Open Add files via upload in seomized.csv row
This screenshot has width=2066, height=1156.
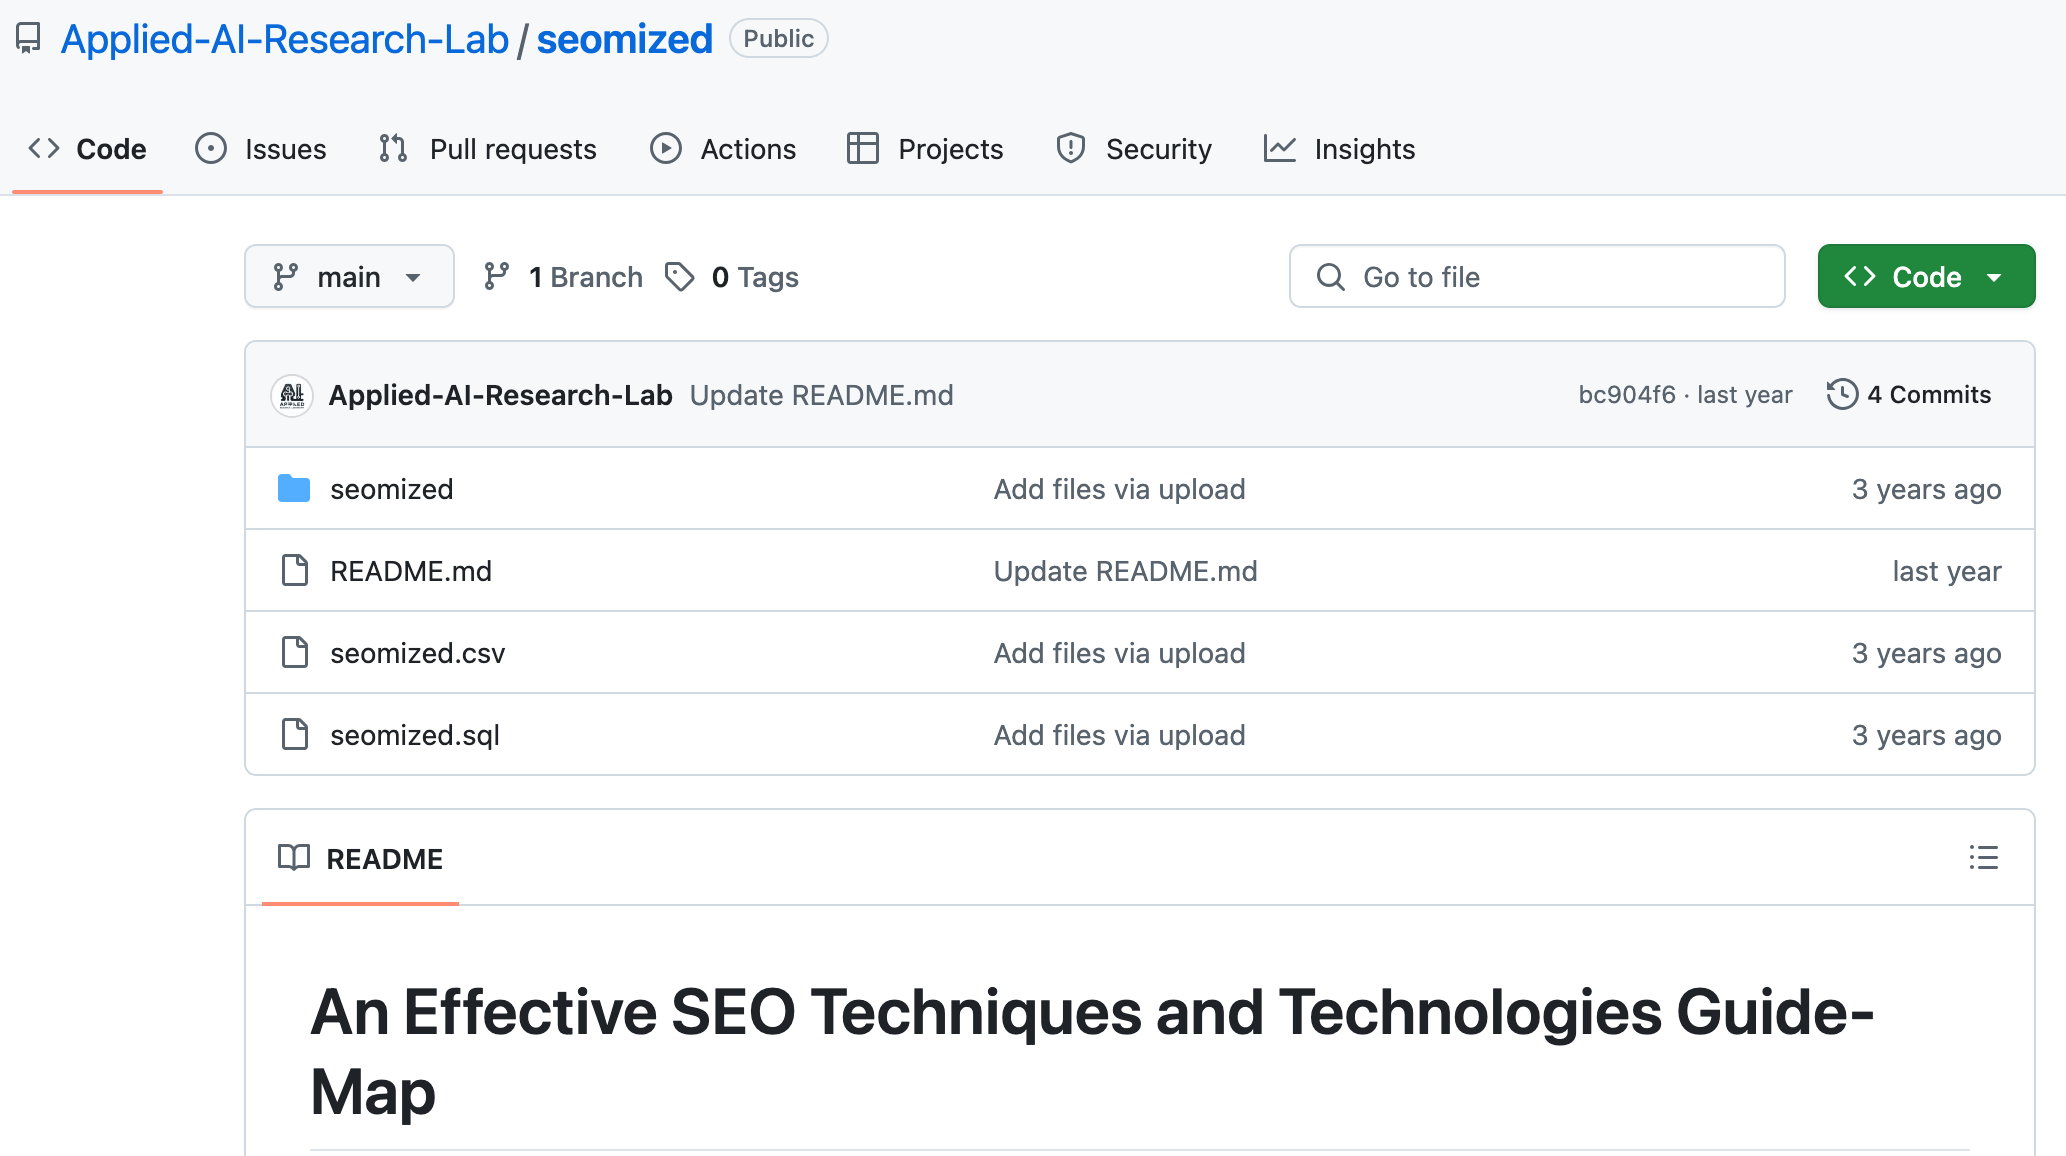[1120, 653]
